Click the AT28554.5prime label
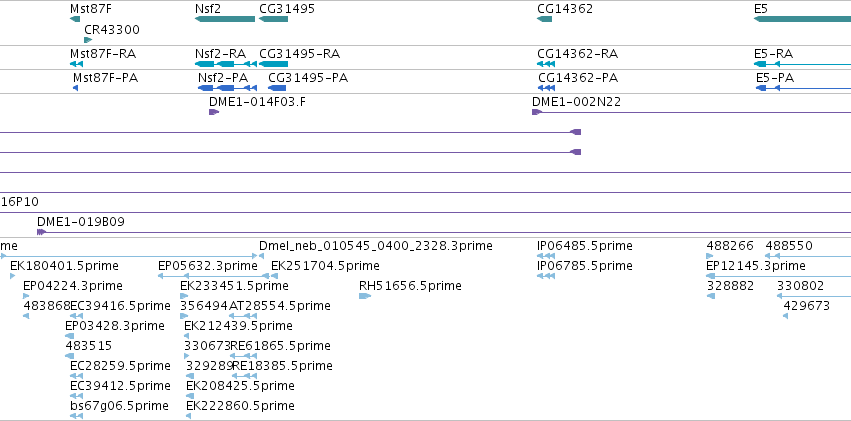This screenshot has height=421, width=851. click(280, 305)
